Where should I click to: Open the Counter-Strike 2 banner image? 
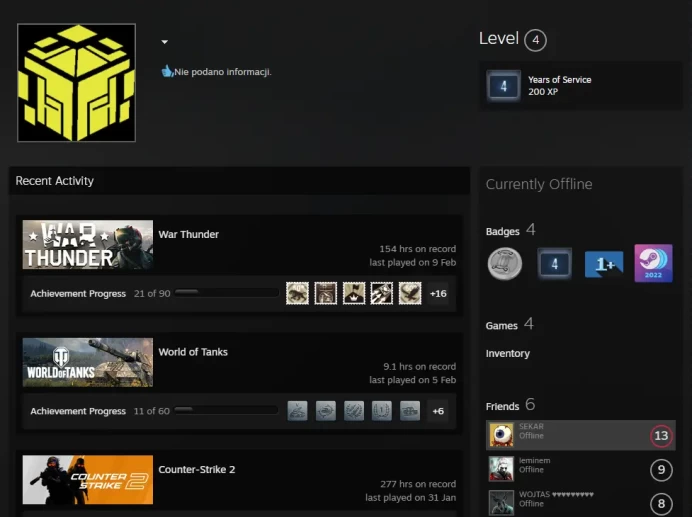point(88,480)
